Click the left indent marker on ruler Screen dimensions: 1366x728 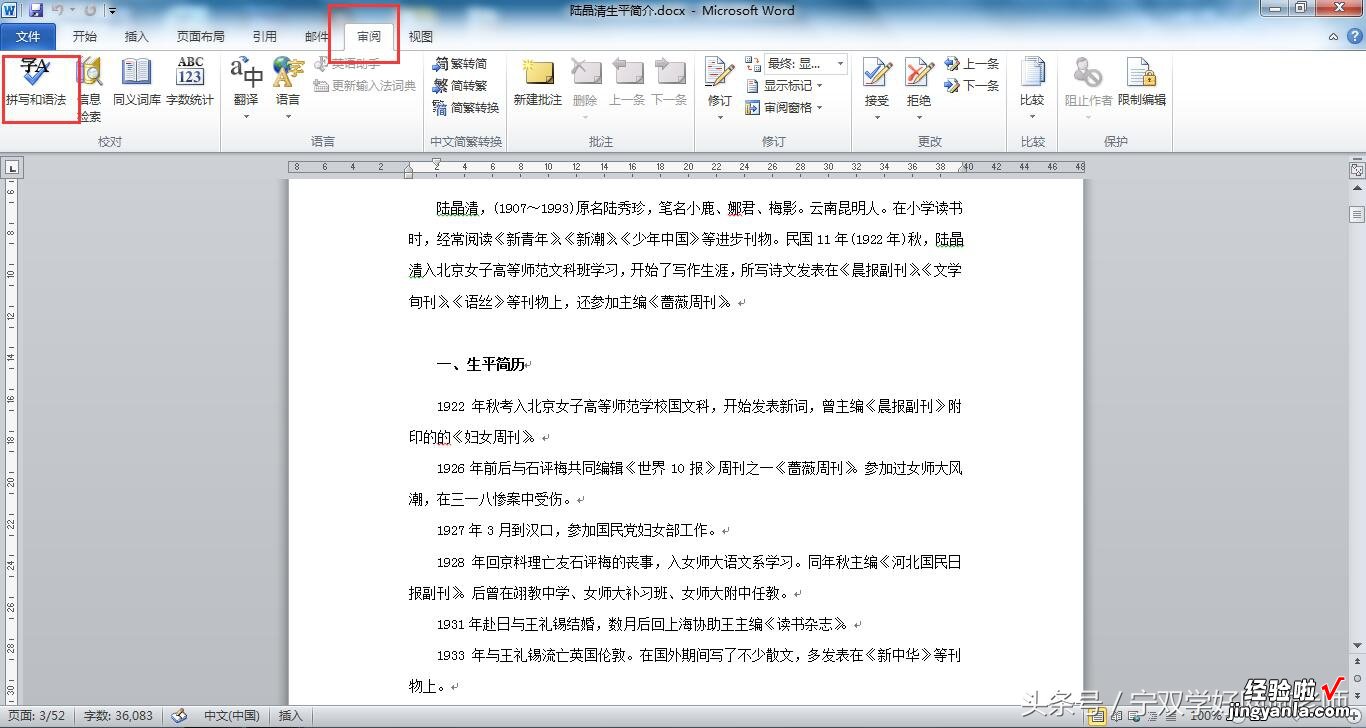tap(408, 173)
